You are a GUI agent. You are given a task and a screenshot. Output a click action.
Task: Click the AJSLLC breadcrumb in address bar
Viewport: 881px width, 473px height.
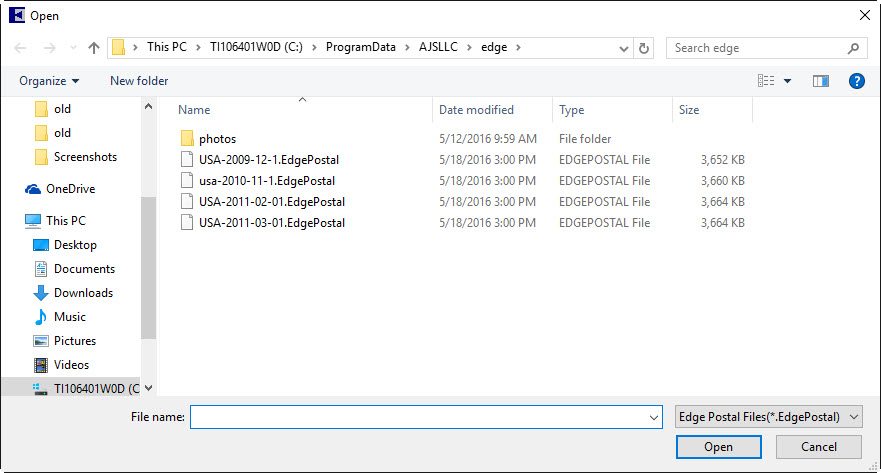coord(440,47)
